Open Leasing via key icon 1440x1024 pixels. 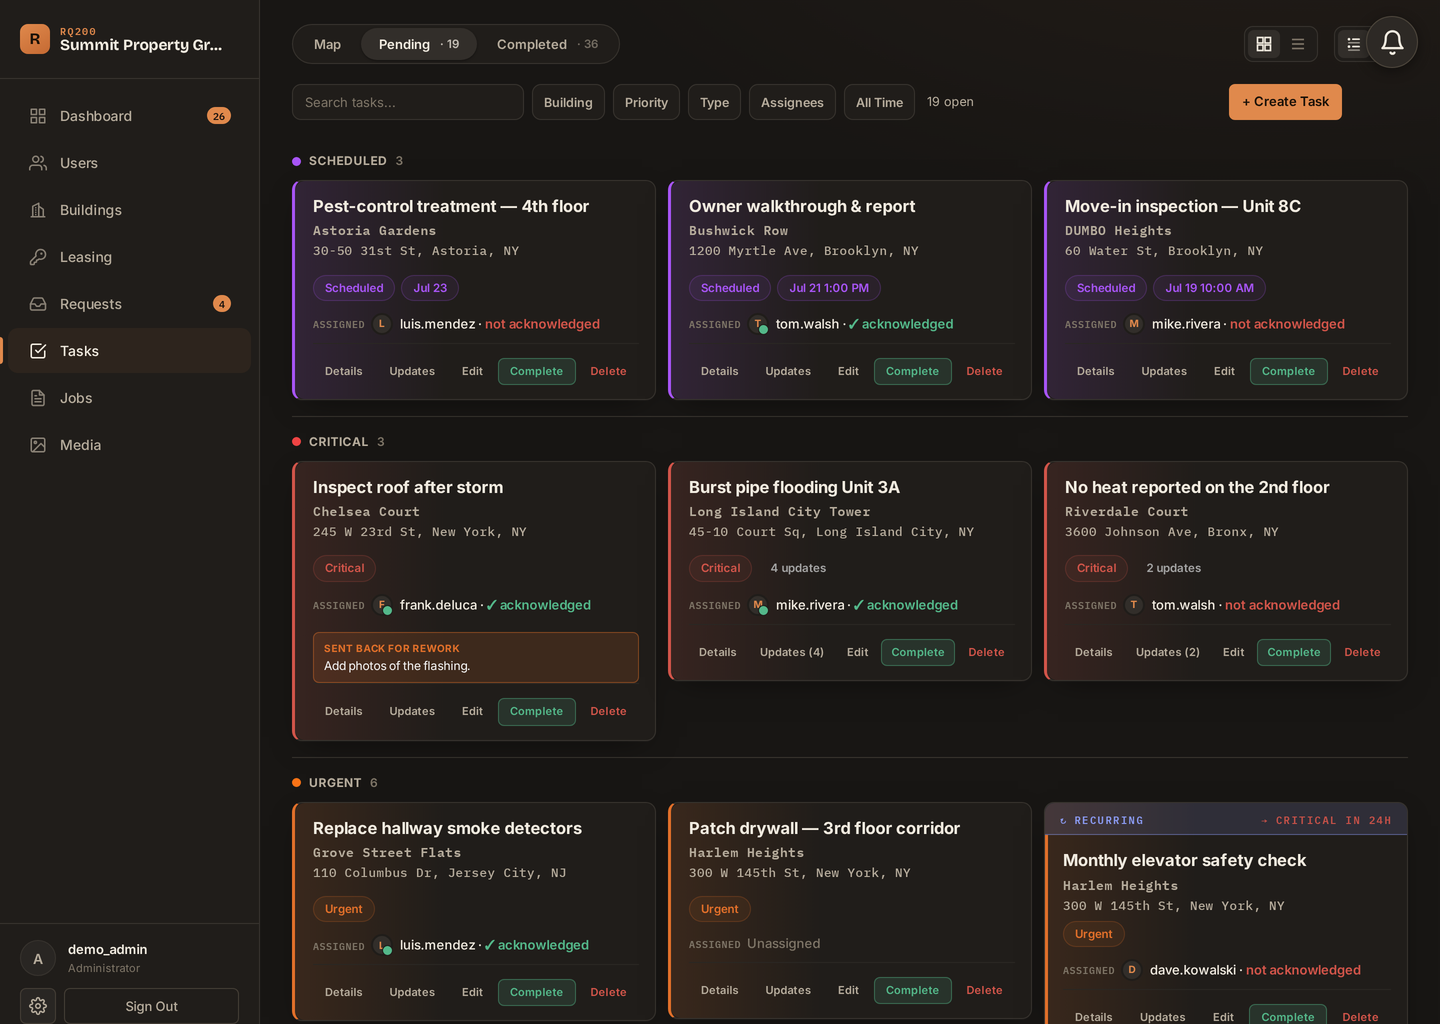(x=38, y=257)
